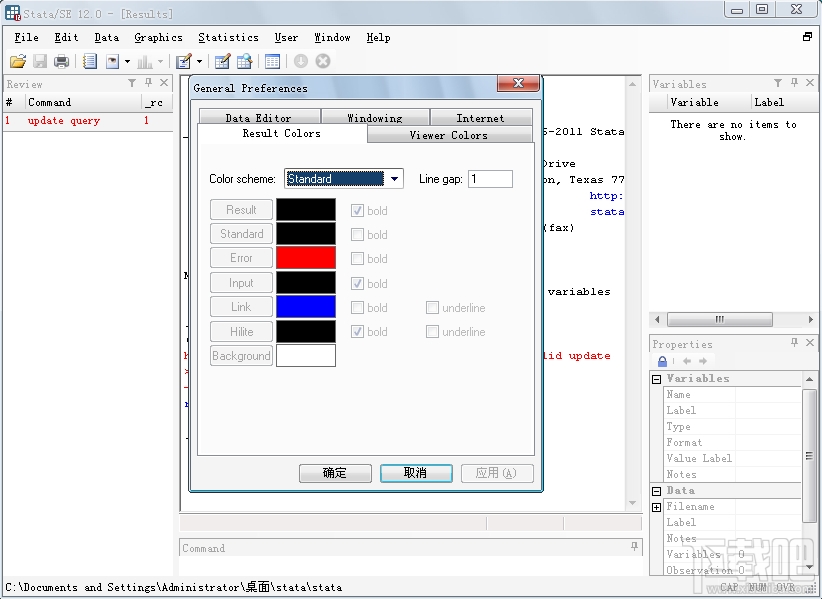The image size is (822, 599).
Task: Bring graphs to front with Graph icon
Action: click(145, 60)
